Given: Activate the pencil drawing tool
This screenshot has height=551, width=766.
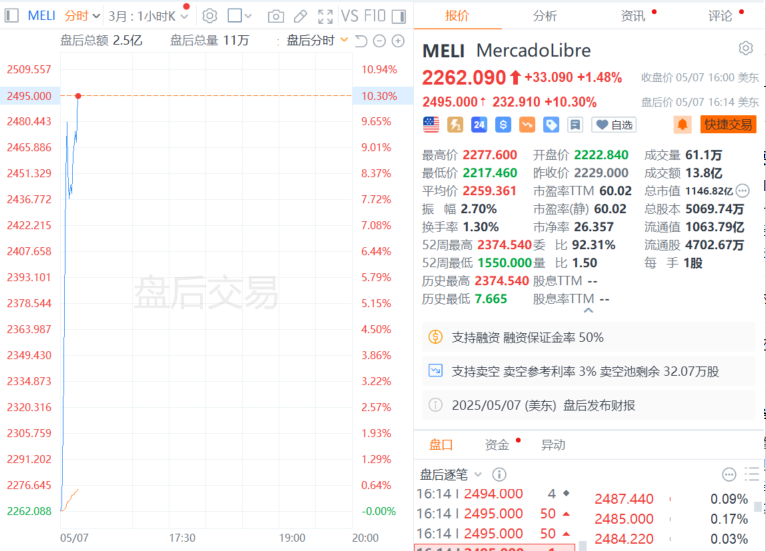Looking at the screenshot, I should point(300,17).
